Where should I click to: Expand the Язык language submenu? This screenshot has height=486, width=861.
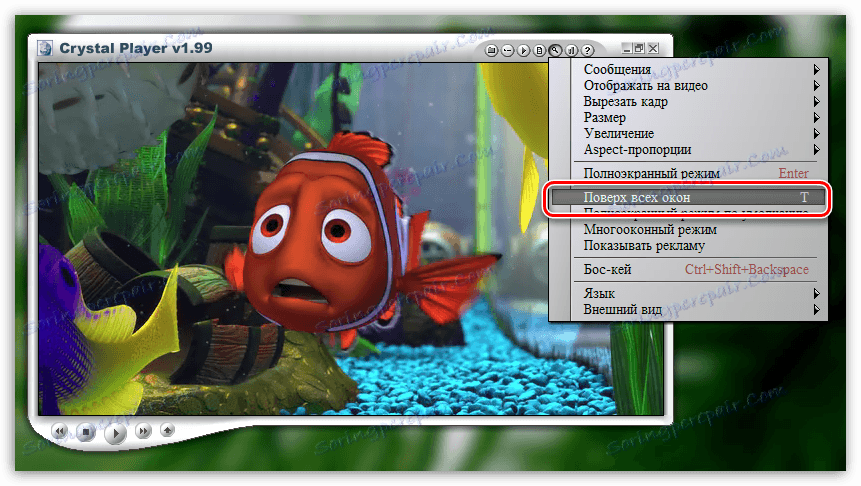point(701,293)
